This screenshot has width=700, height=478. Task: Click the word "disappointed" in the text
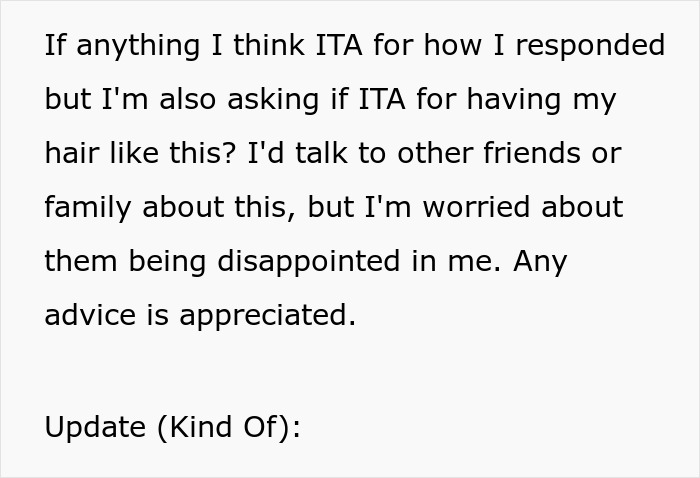pyautogui.click(x=308, y=262)
